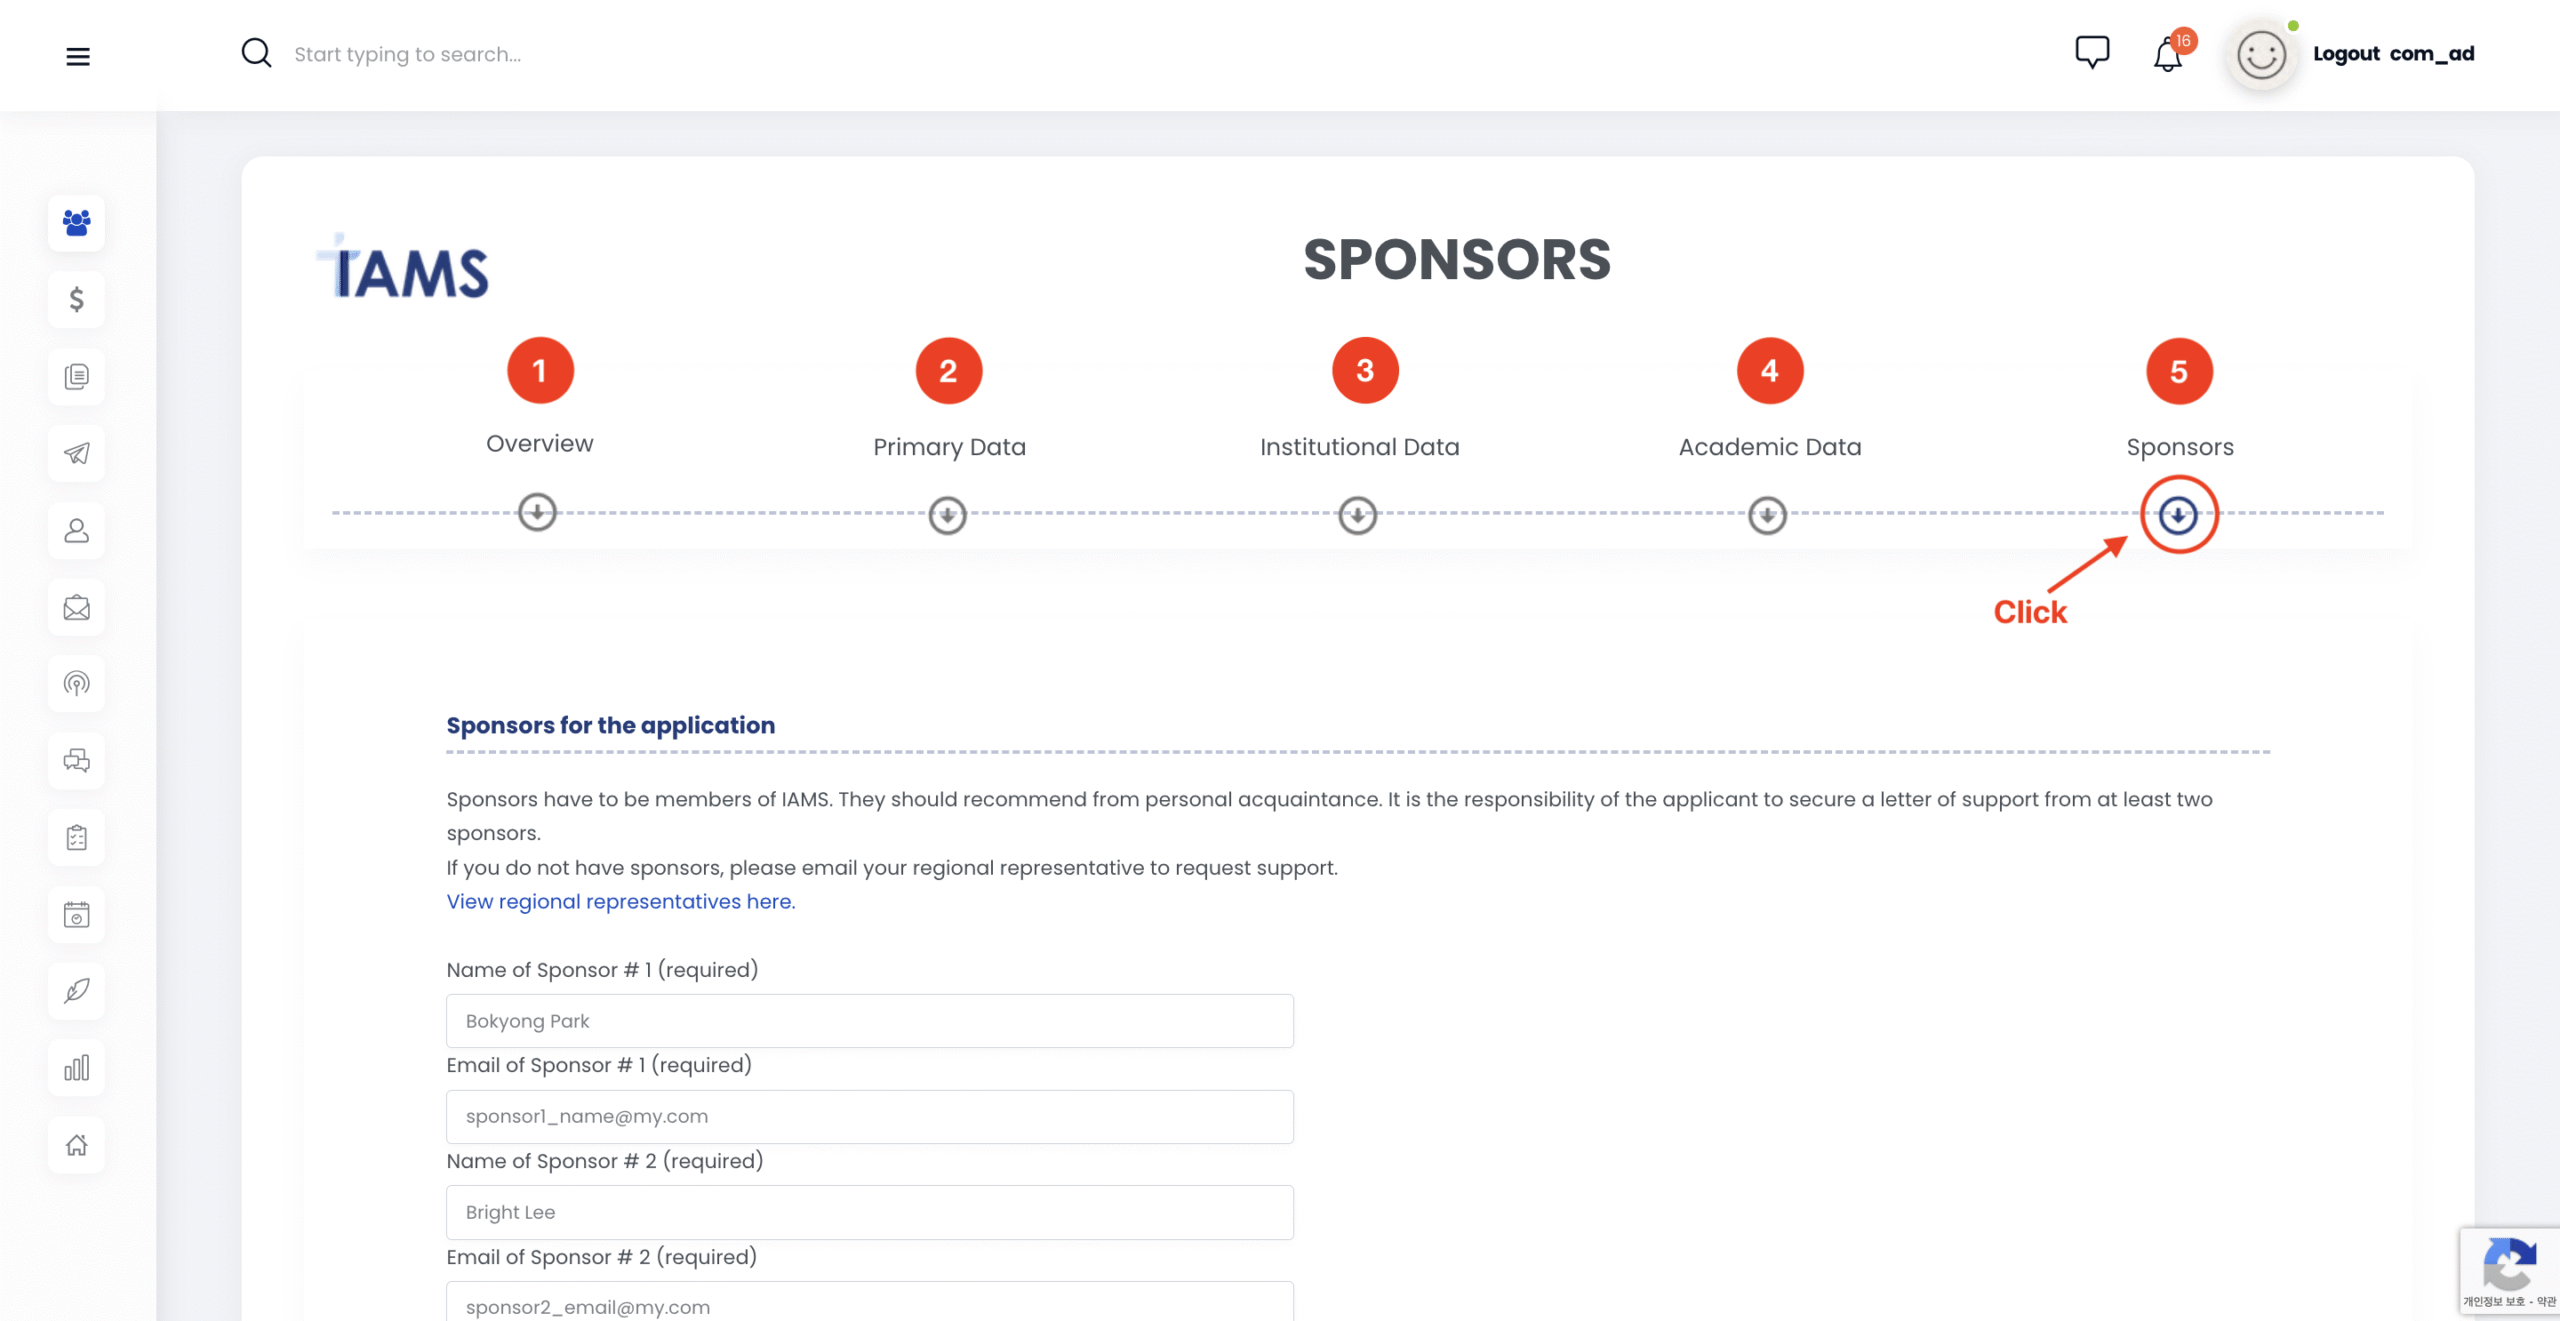Click the search input box

click(600, 54)
